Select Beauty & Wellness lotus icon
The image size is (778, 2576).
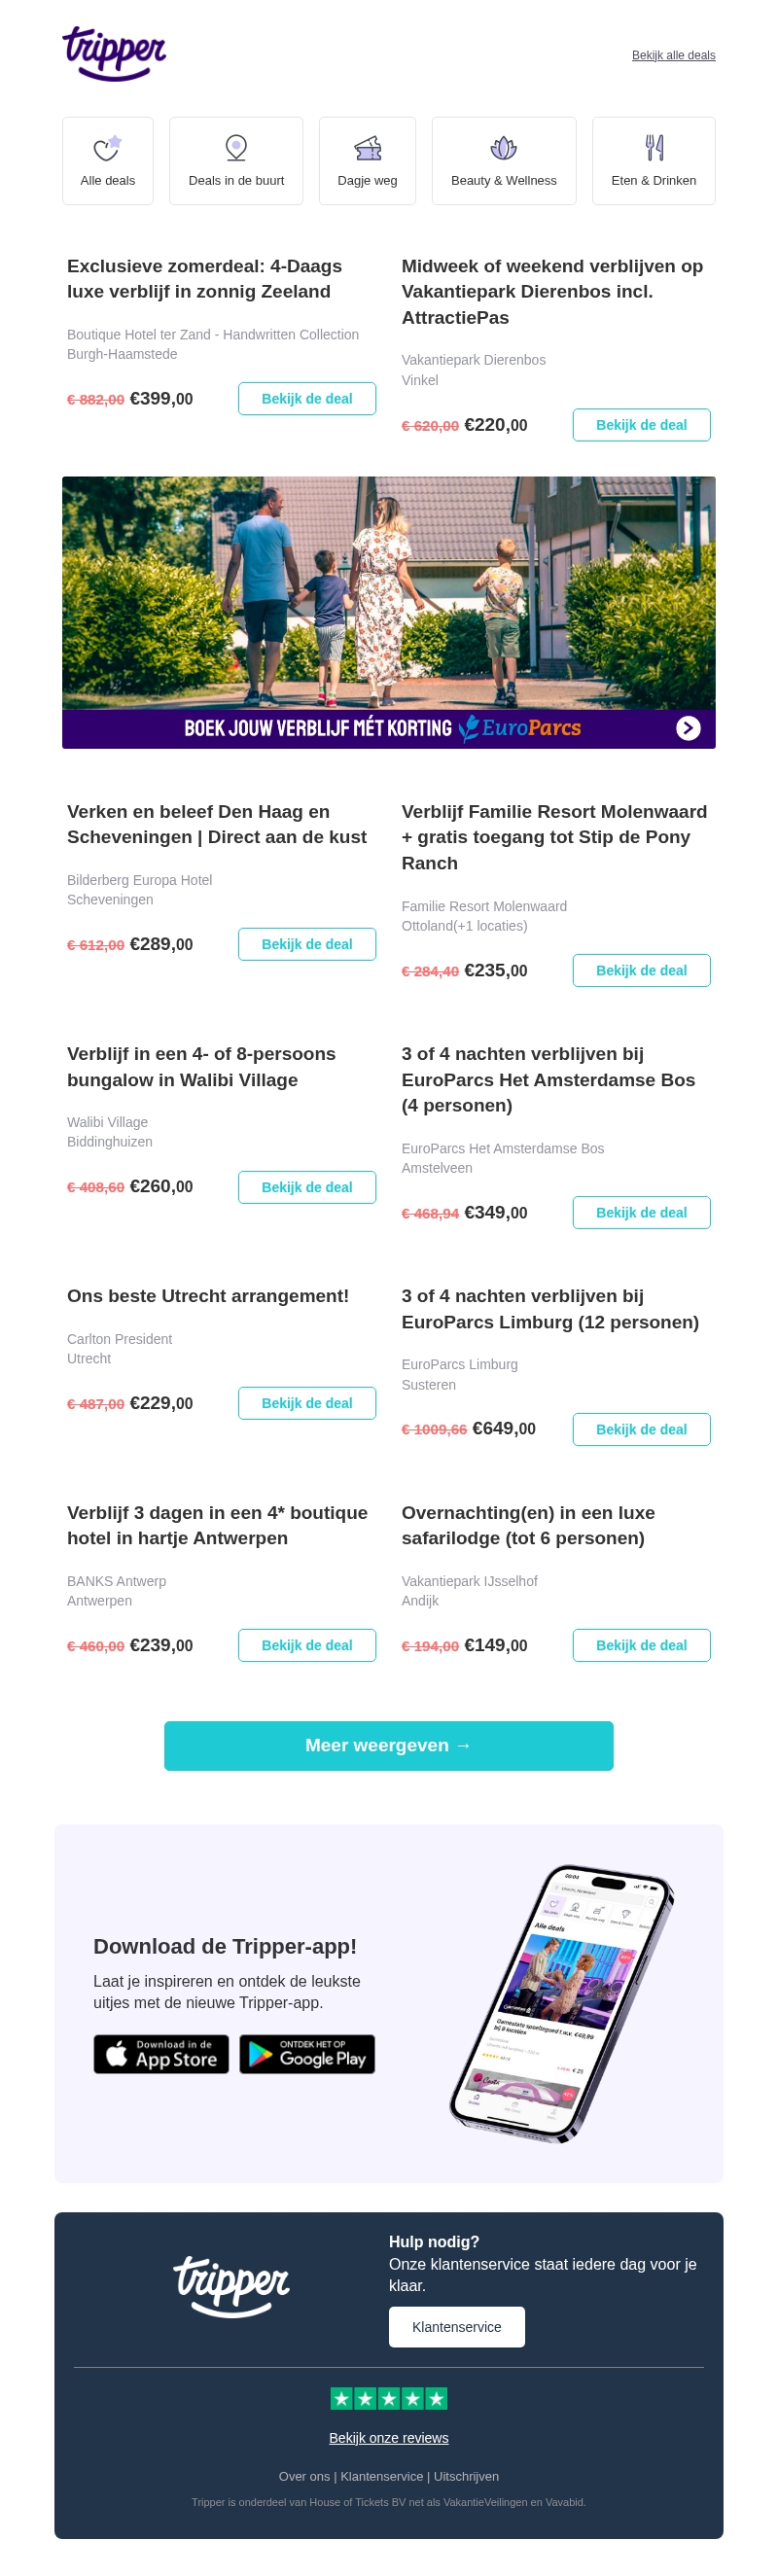point(503,148)
